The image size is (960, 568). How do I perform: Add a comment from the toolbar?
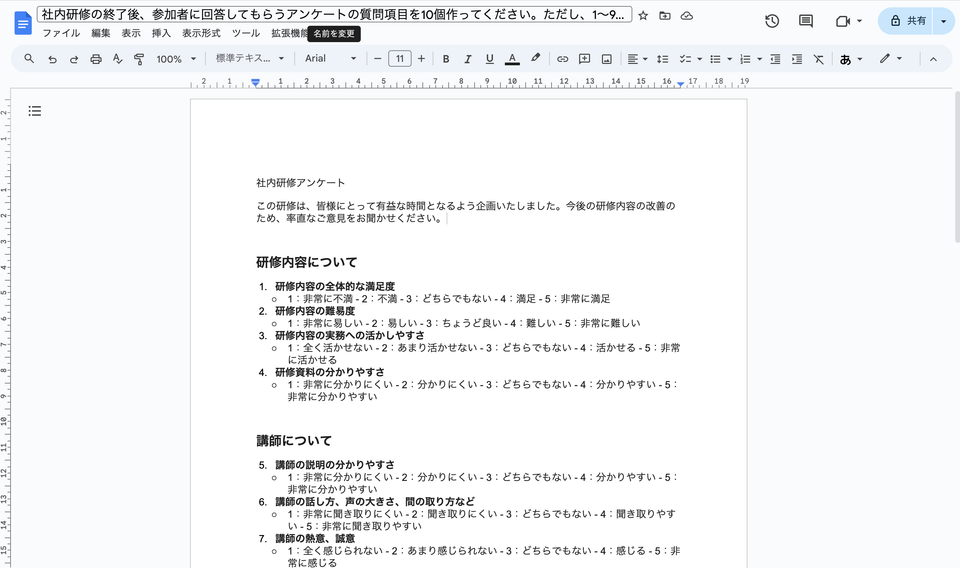(585, 59)
